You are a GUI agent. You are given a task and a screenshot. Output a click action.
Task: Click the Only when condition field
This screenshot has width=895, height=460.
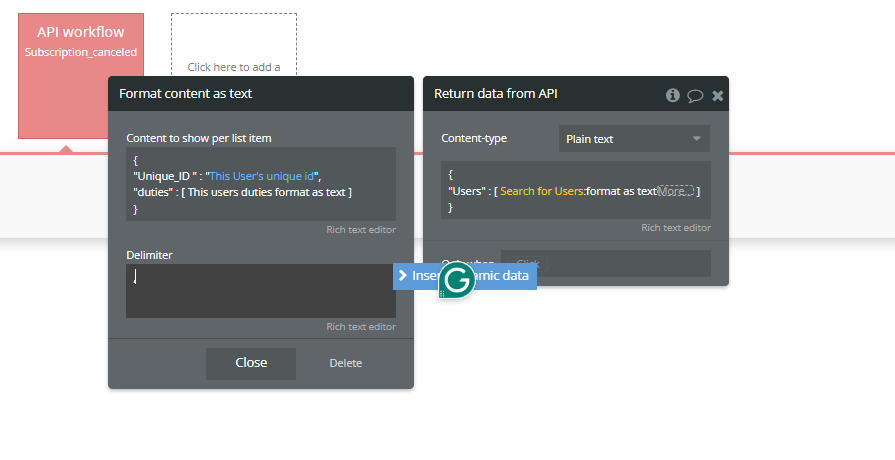(x=606, y=263)
